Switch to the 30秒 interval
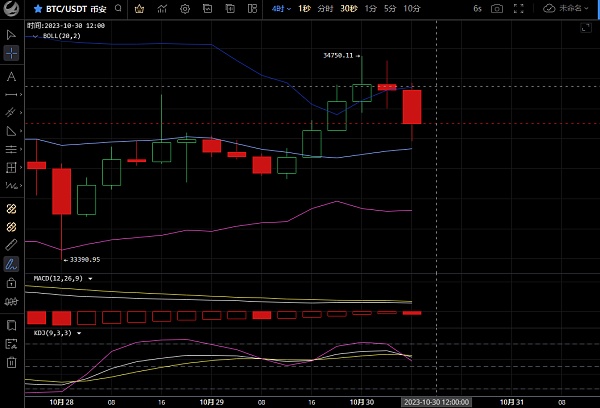The width and height of the screenshot is (600, 408). (x=348, y=9)
